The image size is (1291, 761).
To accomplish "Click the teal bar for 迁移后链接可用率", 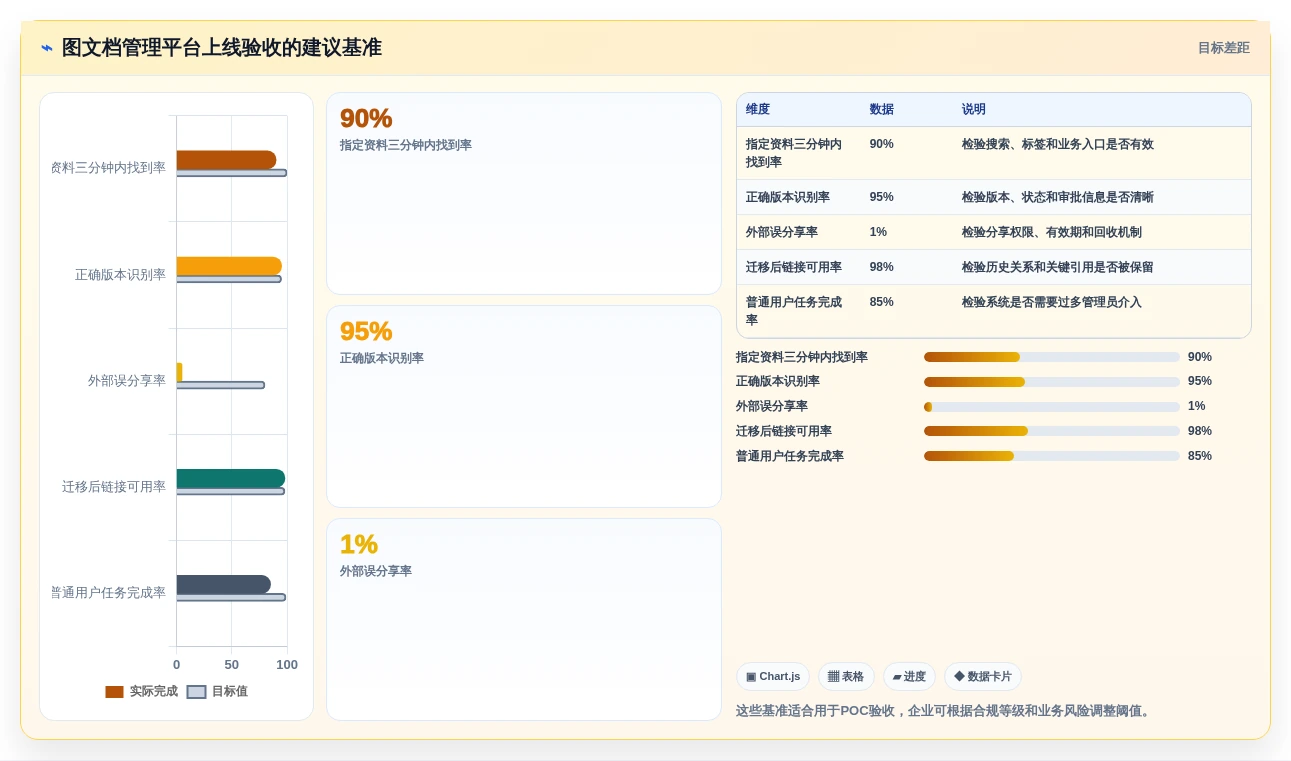I will pyautogui.click(x=231, y=478).
